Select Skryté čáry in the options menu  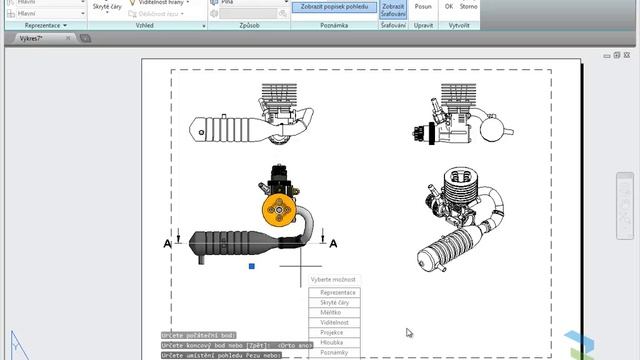point(334,302)
